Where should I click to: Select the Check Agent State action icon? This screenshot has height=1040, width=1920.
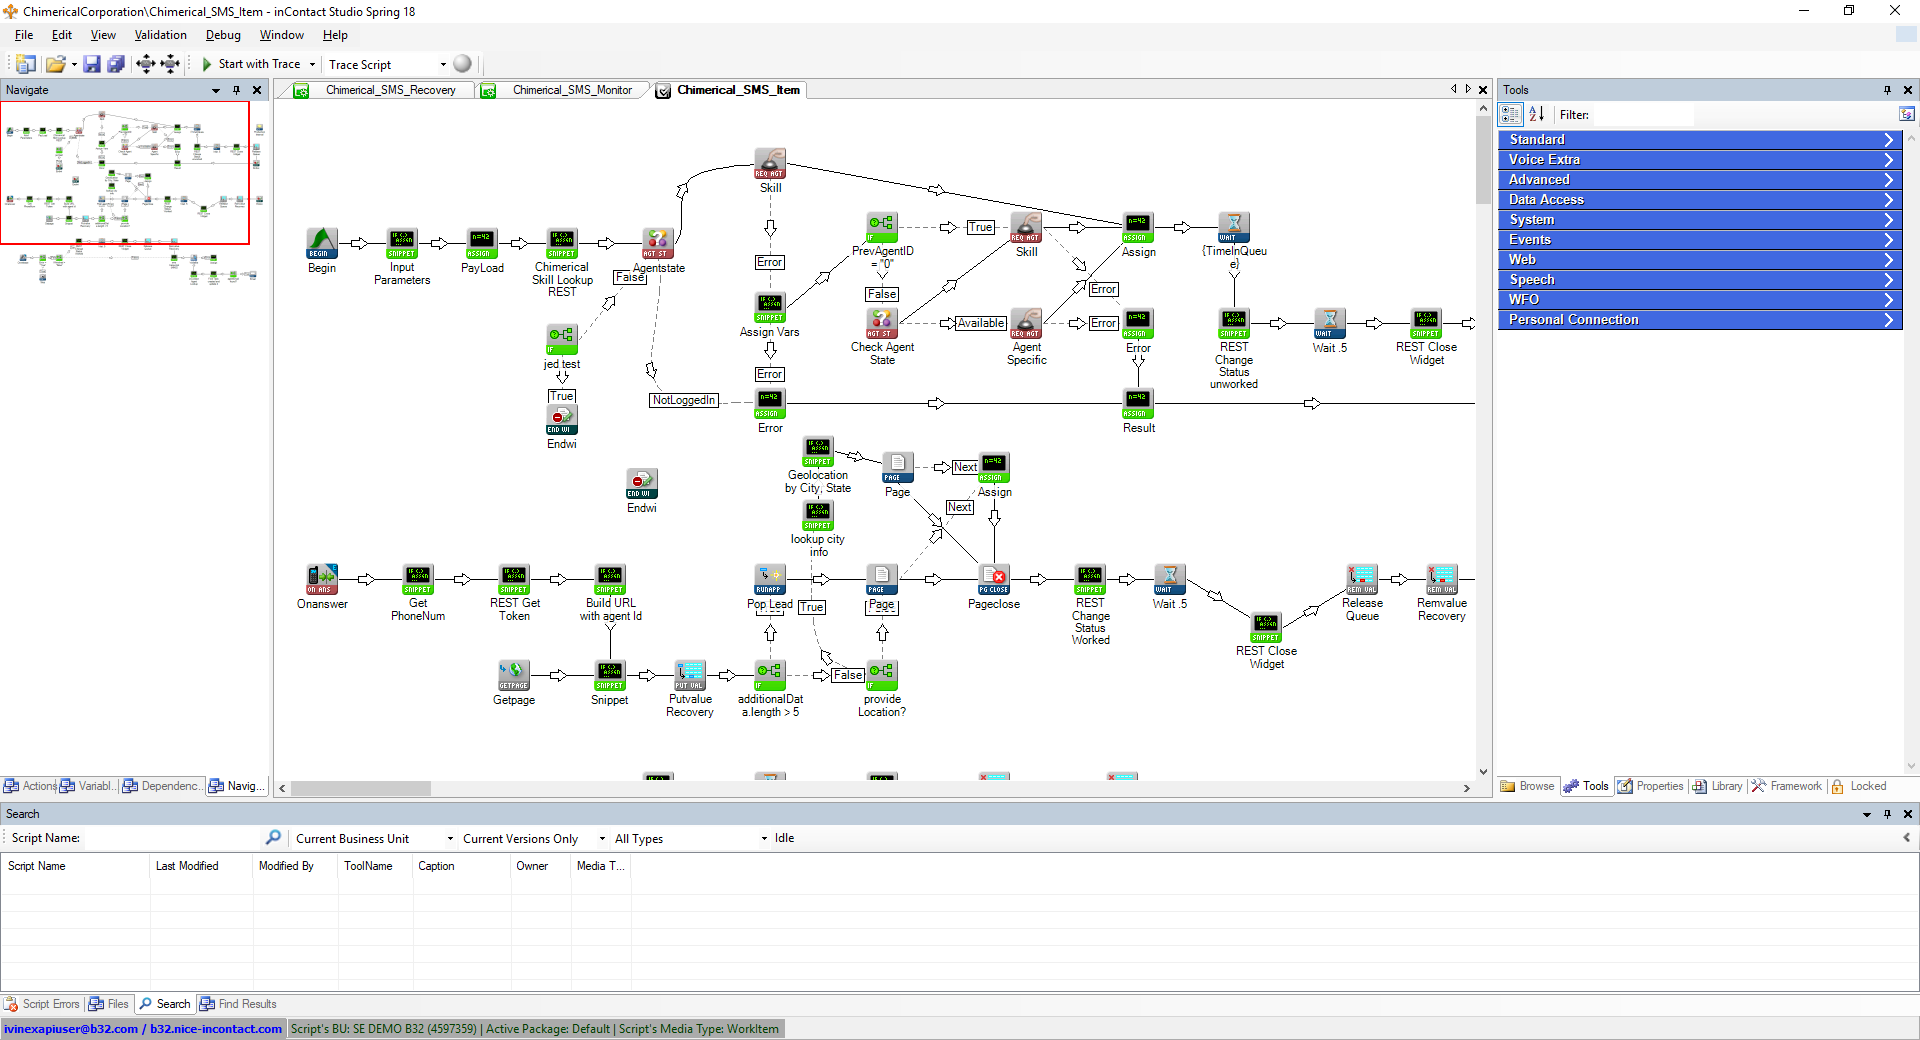pos(882,323)
